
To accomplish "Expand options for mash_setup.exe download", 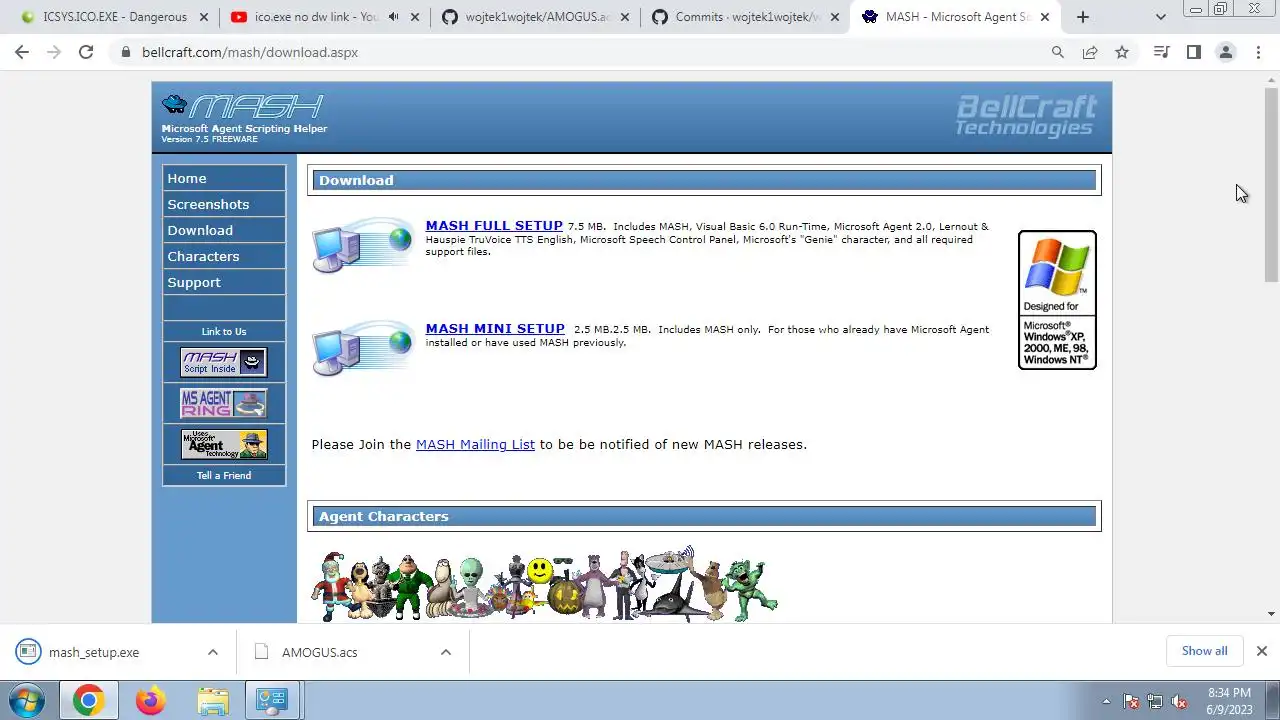I will 212,652.
